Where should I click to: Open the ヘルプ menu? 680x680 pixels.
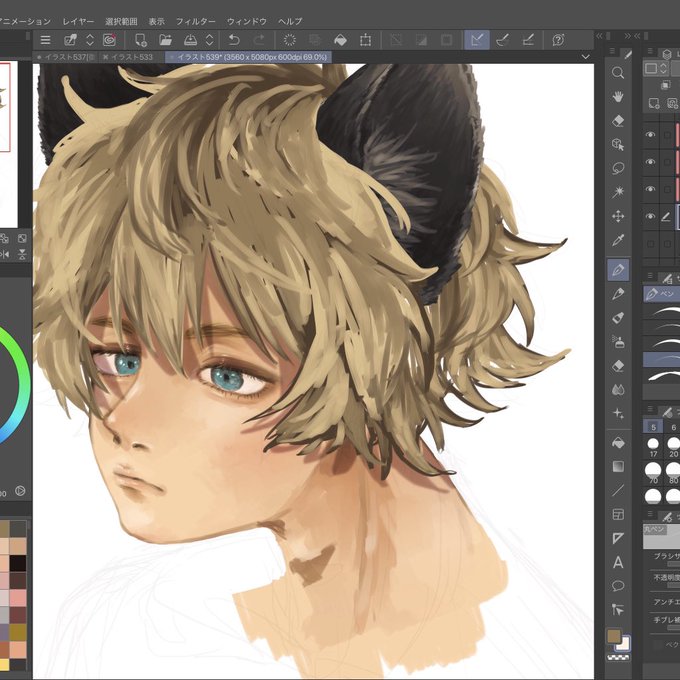point(290,21)
